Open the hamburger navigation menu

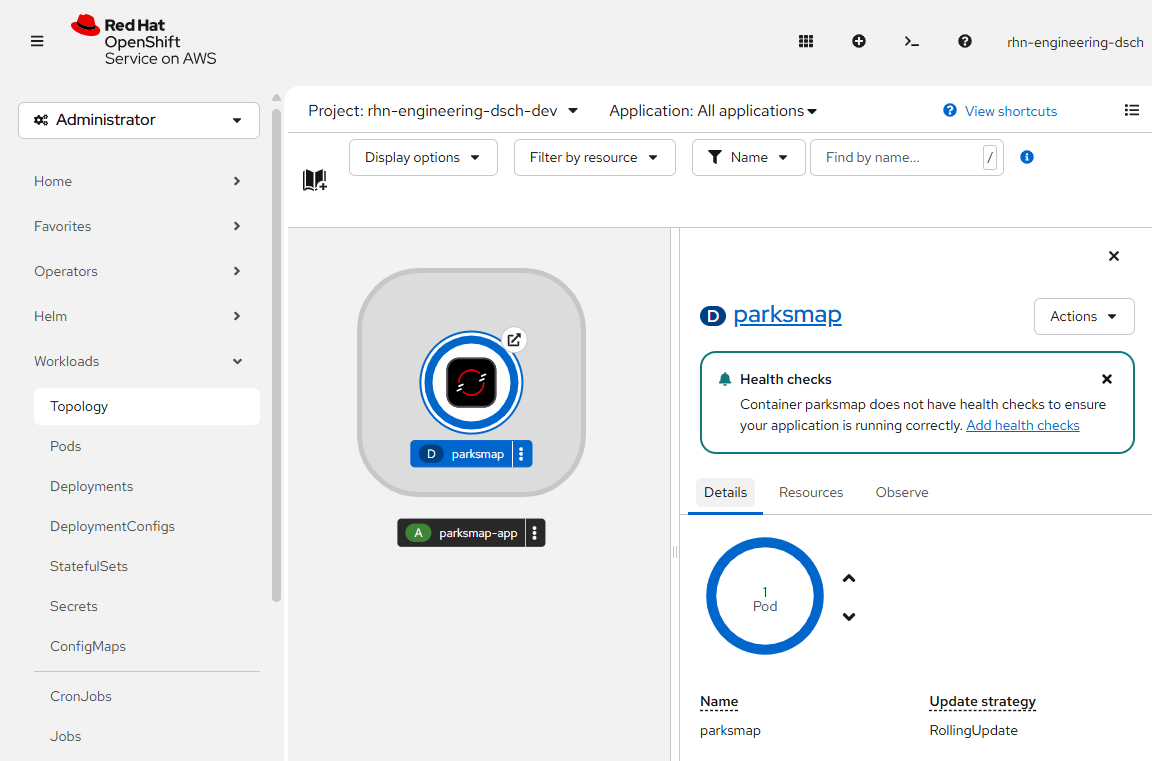coord(37,41)
